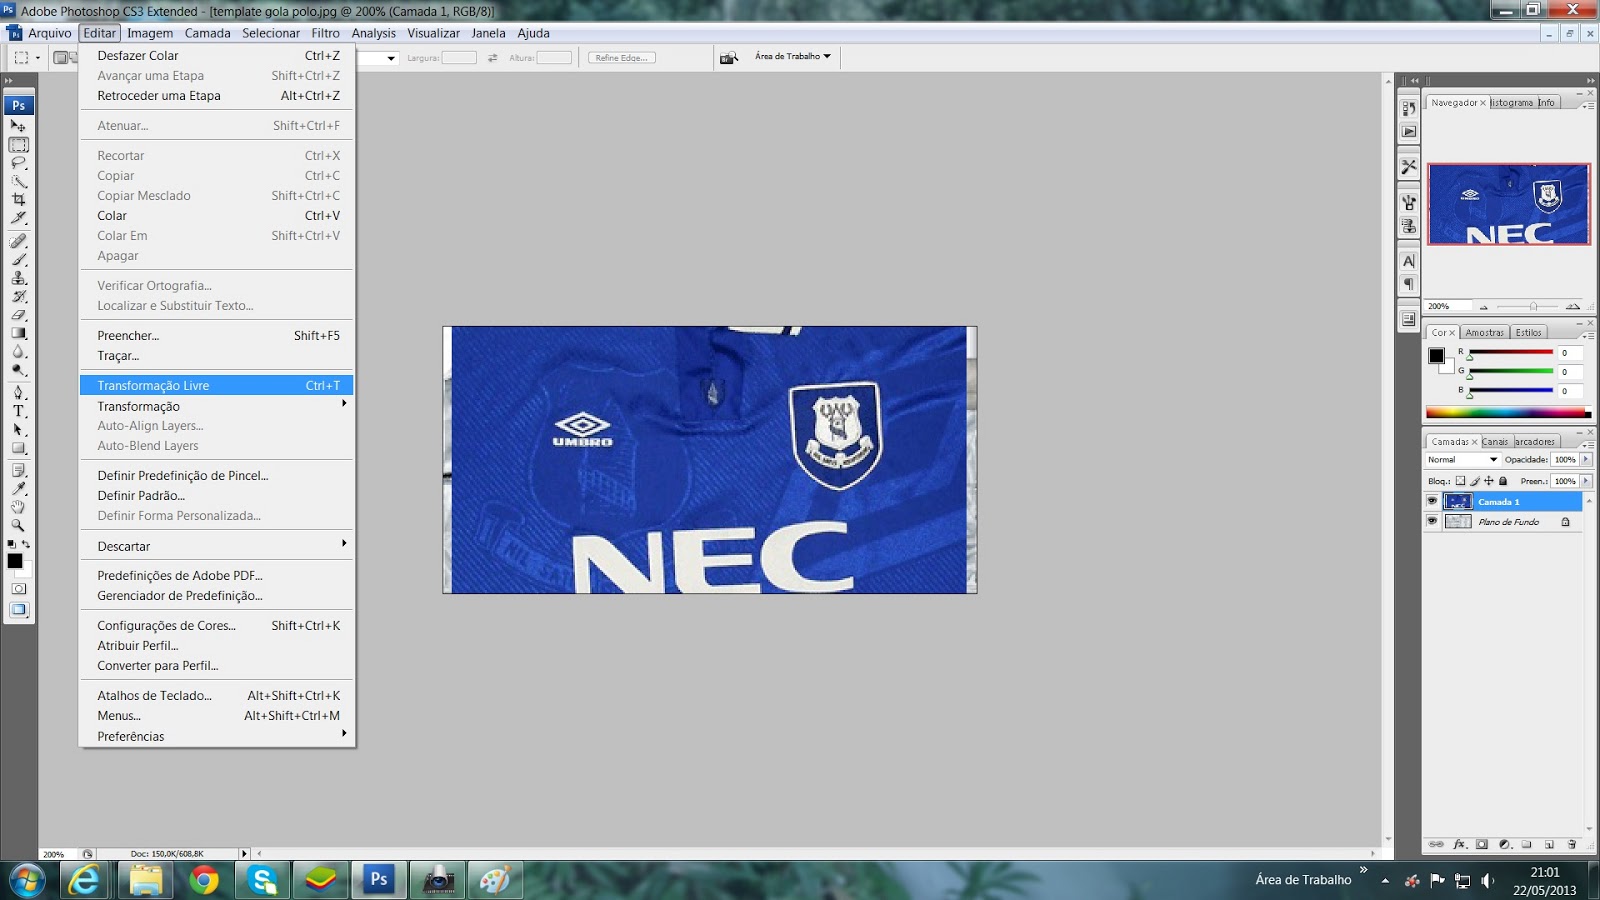Open the Tool Presets panel icon

point(1409,167)
